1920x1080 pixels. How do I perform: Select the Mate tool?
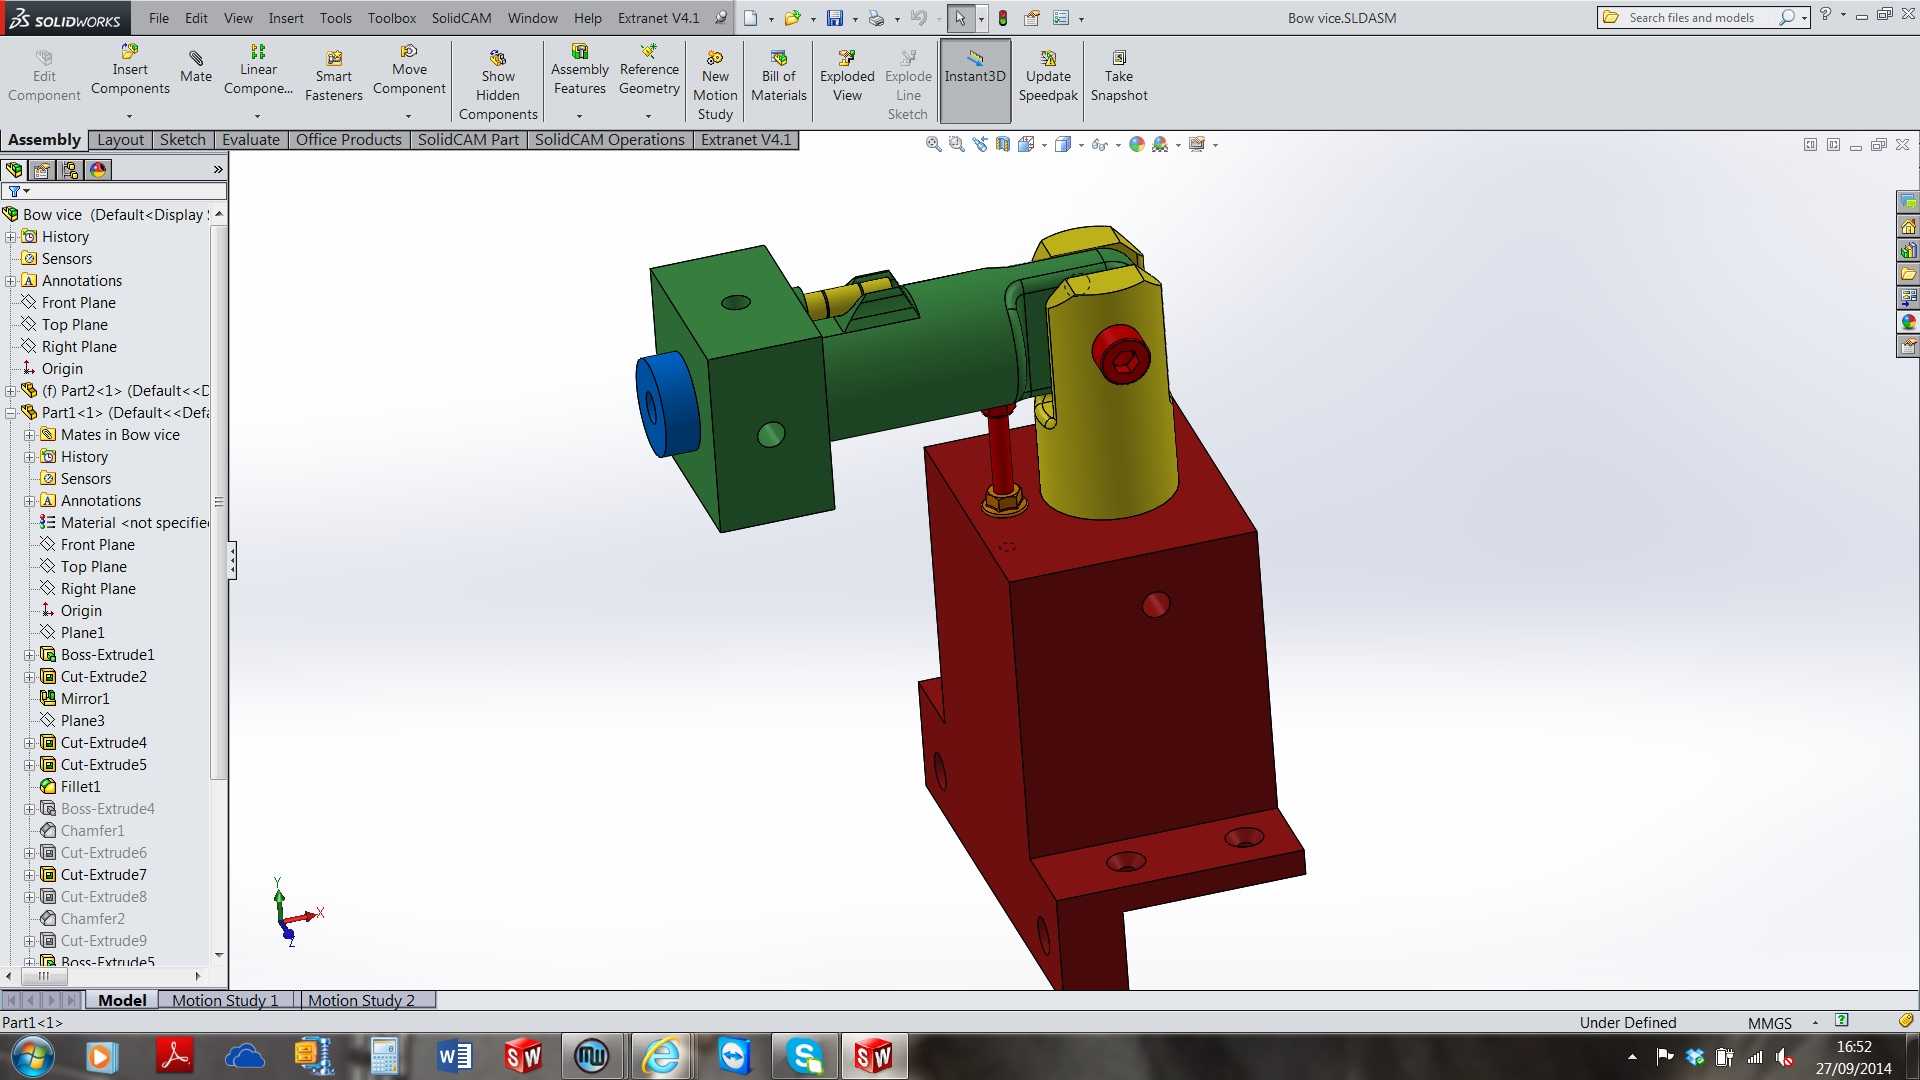pos(196,67)
